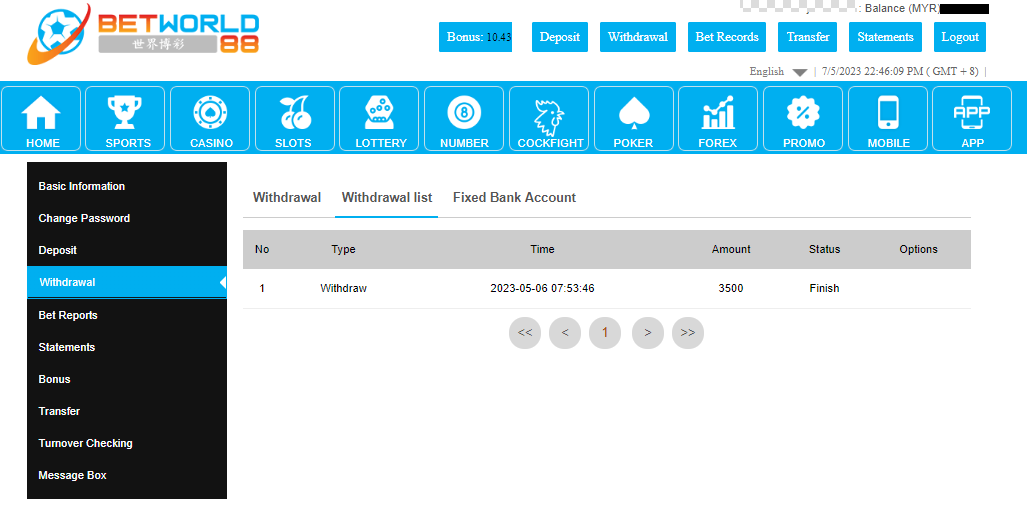The width and height of the screenshot is (1027, 523).
Task: Go to the last page button
Action: tap(688, 333)
